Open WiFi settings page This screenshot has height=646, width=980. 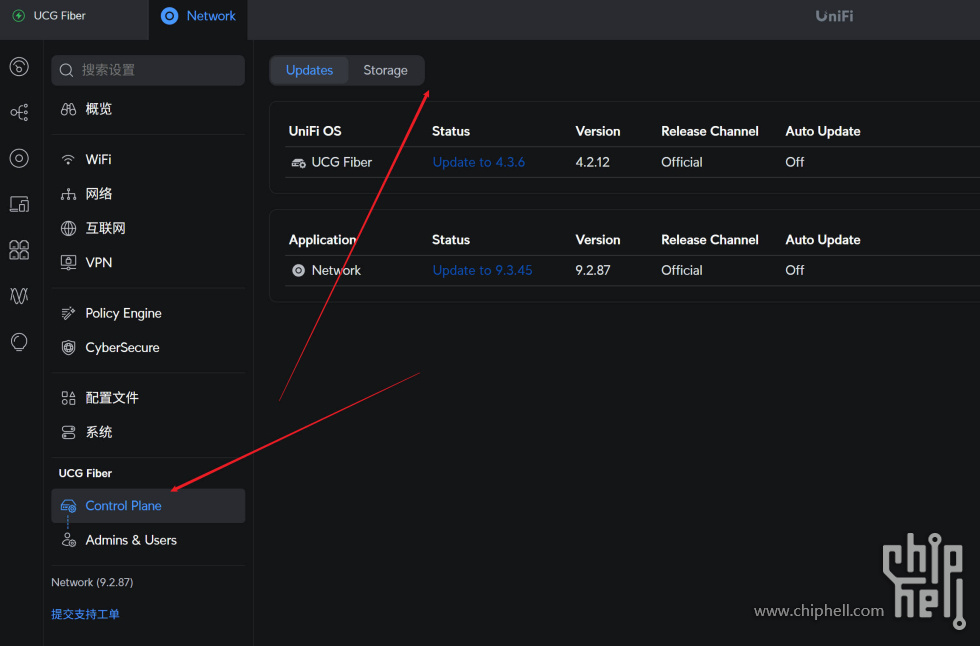point(148,160)
